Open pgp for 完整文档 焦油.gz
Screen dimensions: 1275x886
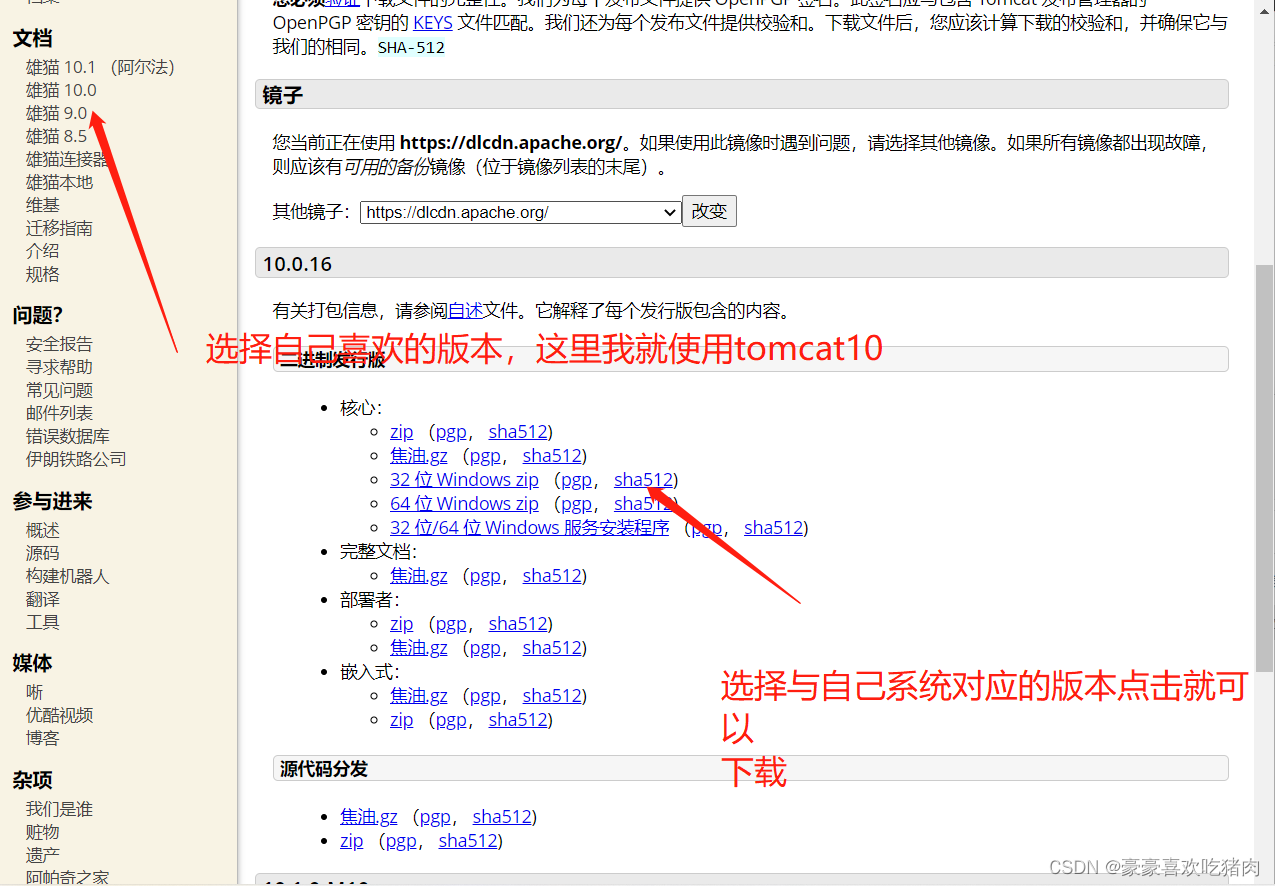click(485, 576)
